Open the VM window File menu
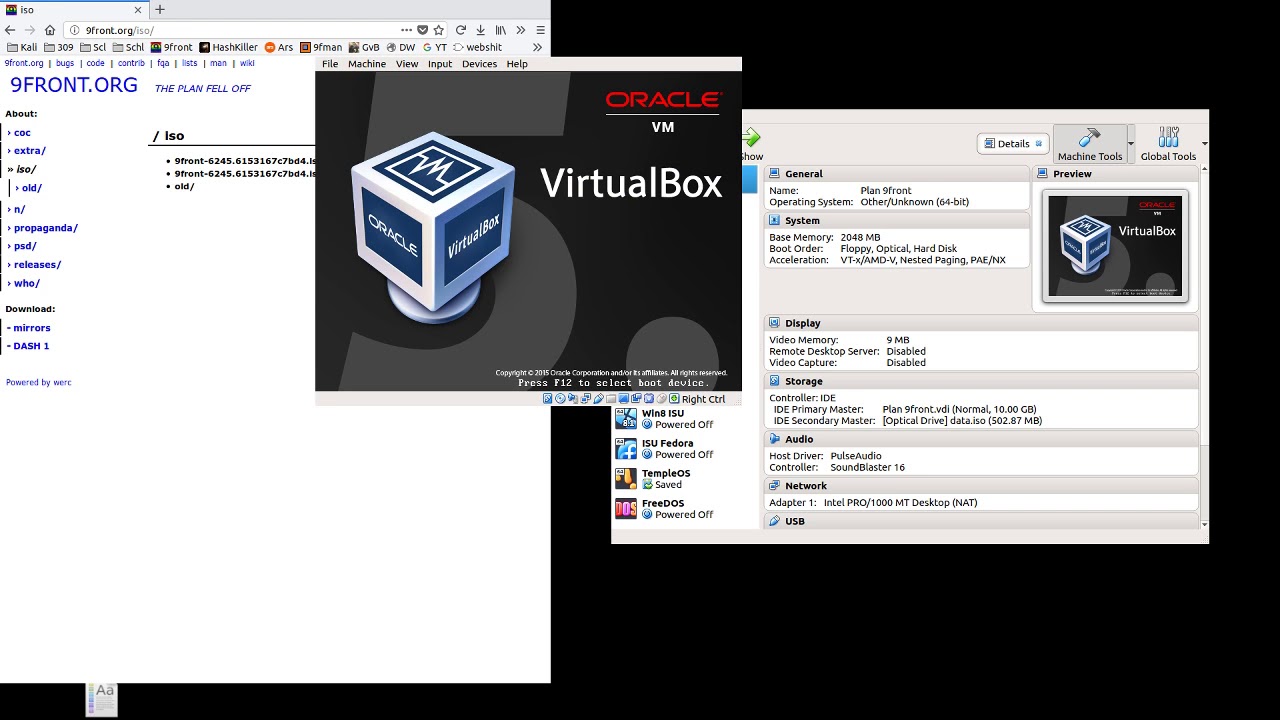 [330, 64]
